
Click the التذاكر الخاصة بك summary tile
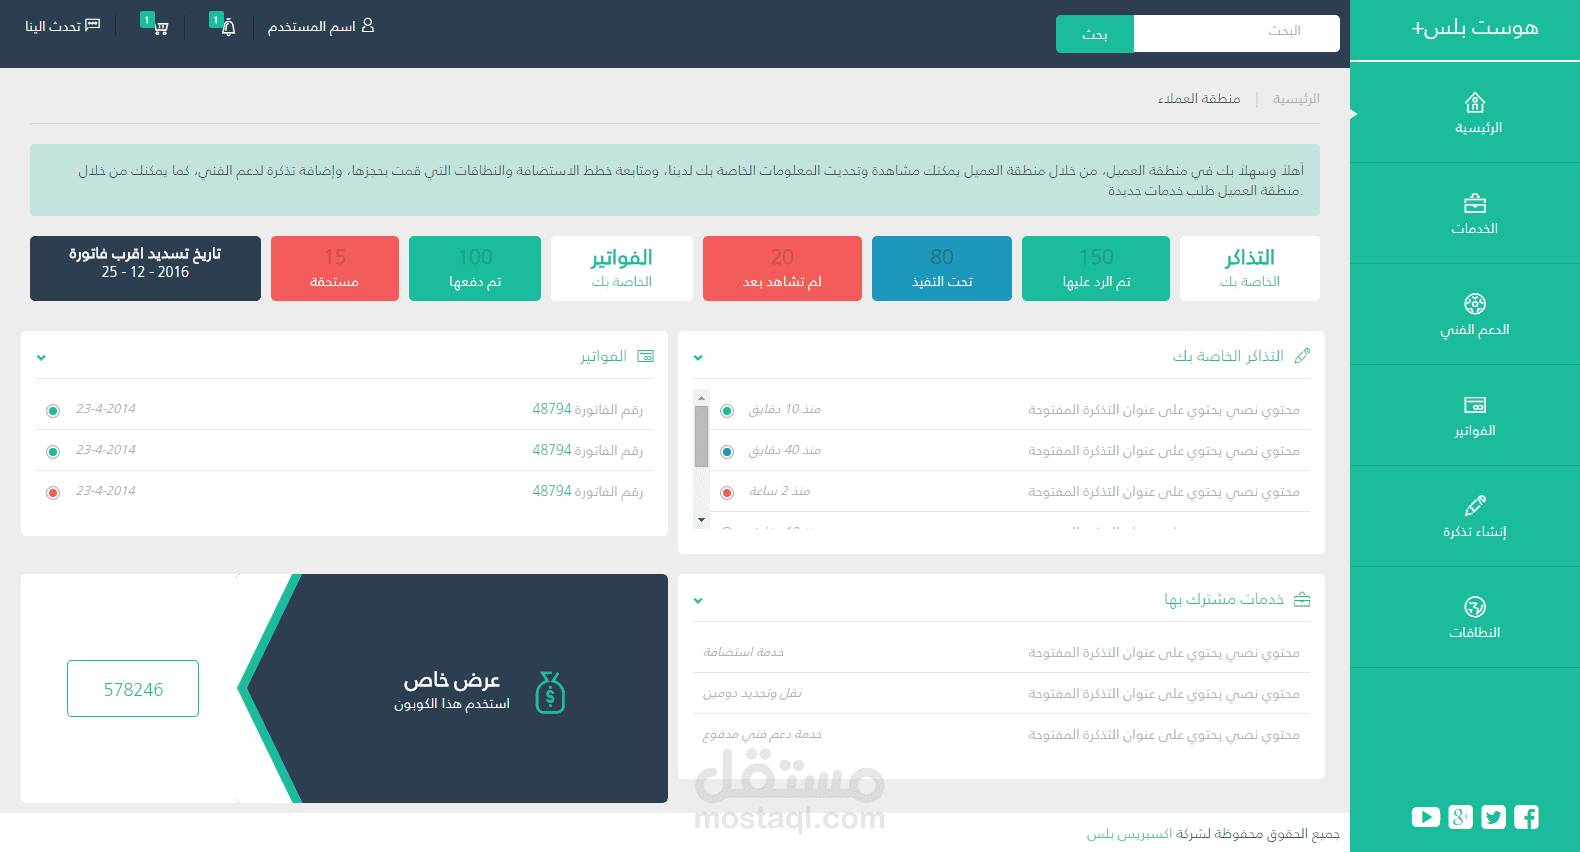coord(1250,268)
